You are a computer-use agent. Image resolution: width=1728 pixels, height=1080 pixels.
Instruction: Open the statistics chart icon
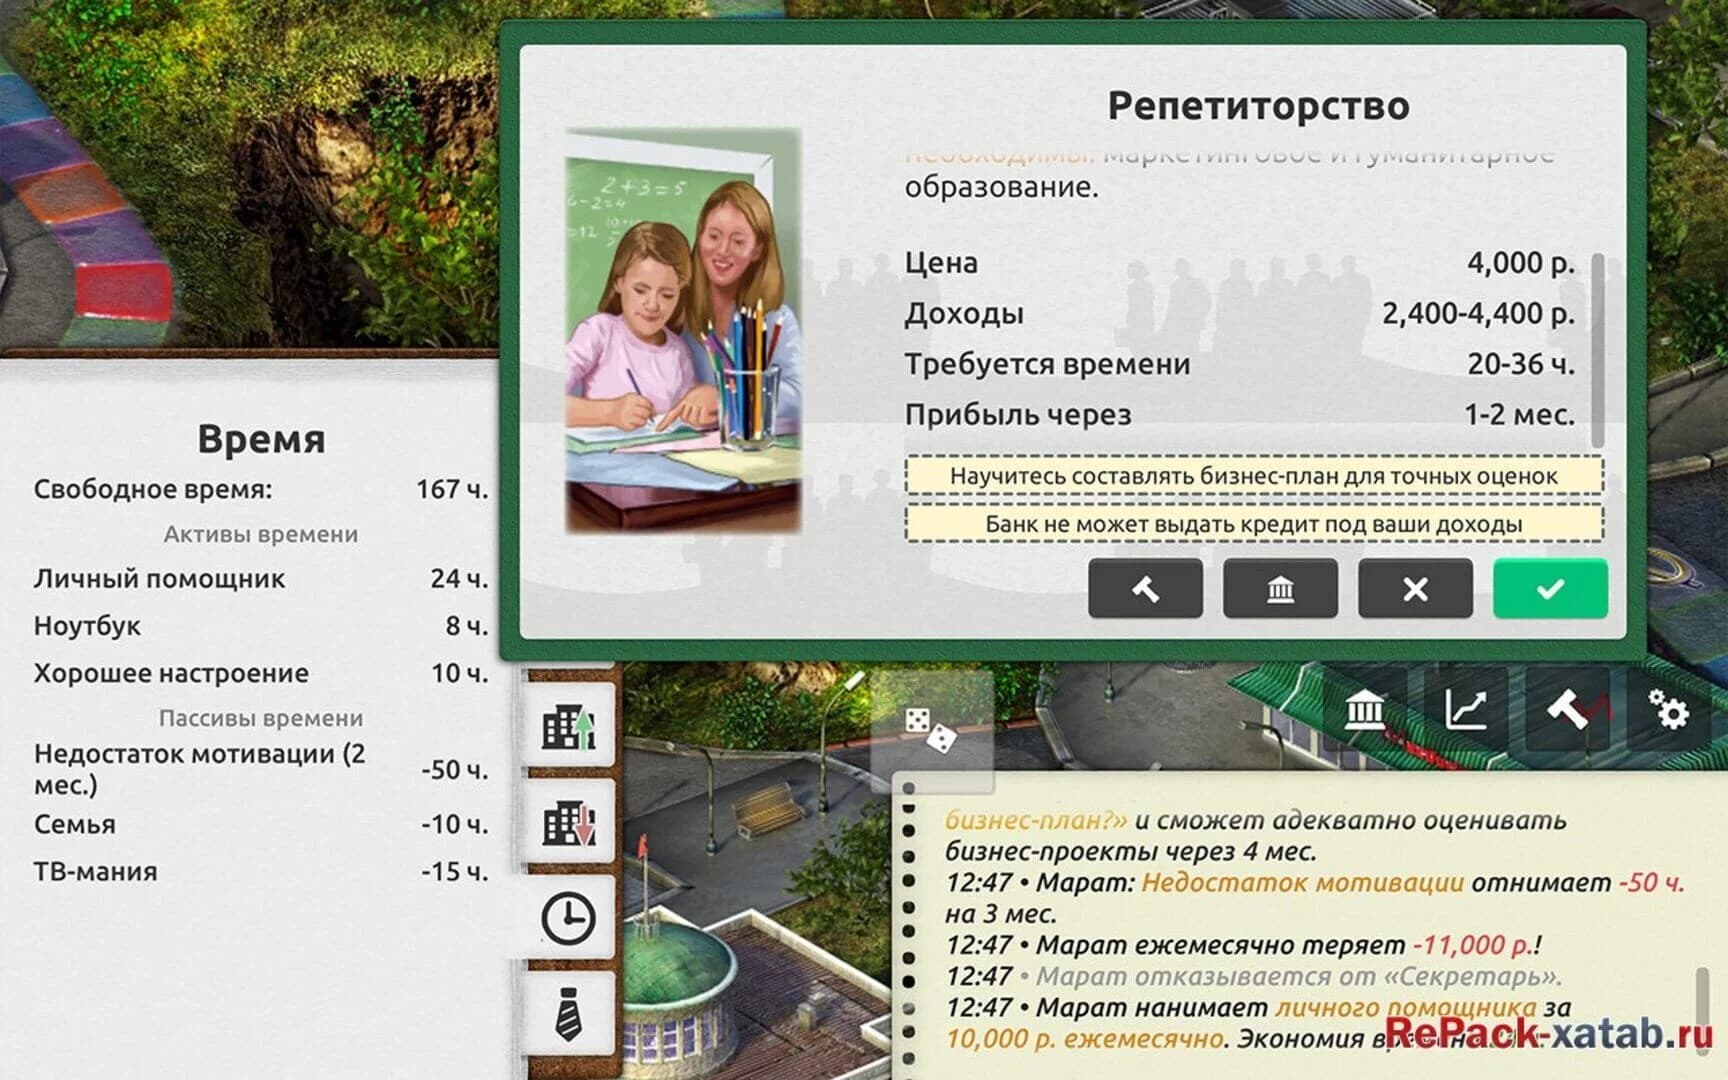pyautogui.click(x=1463, y=711)
